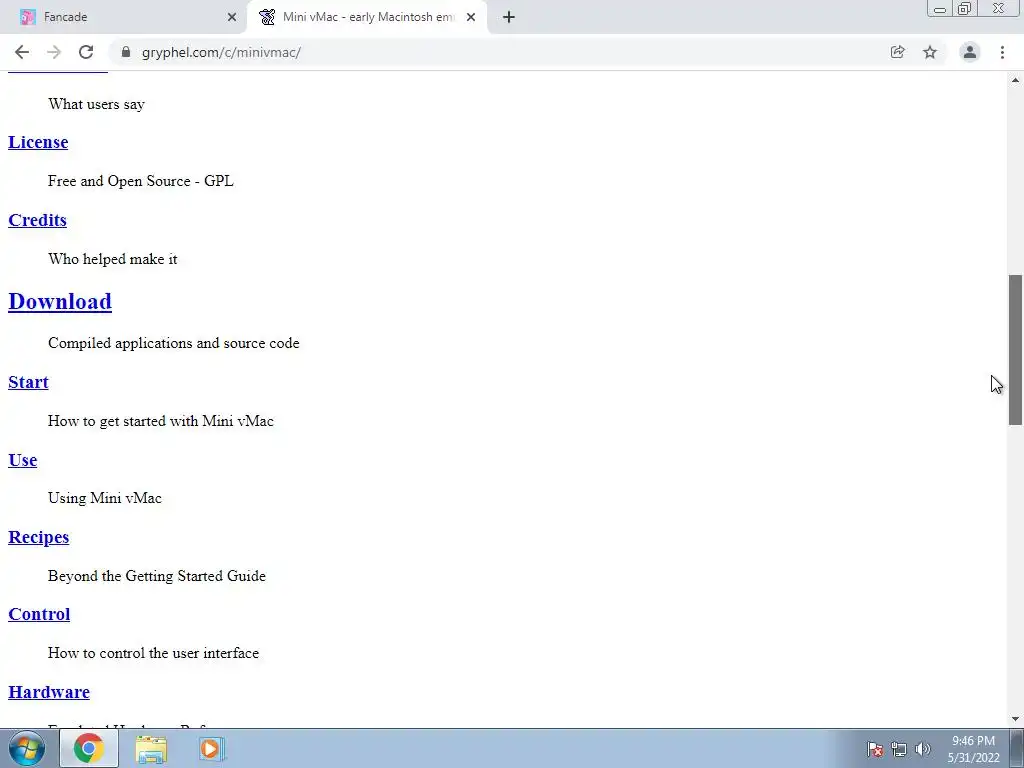The width and height of the screenshot is (1024, 768).
Task: Open the Hardware link
Action: click(x=49, y=692)
